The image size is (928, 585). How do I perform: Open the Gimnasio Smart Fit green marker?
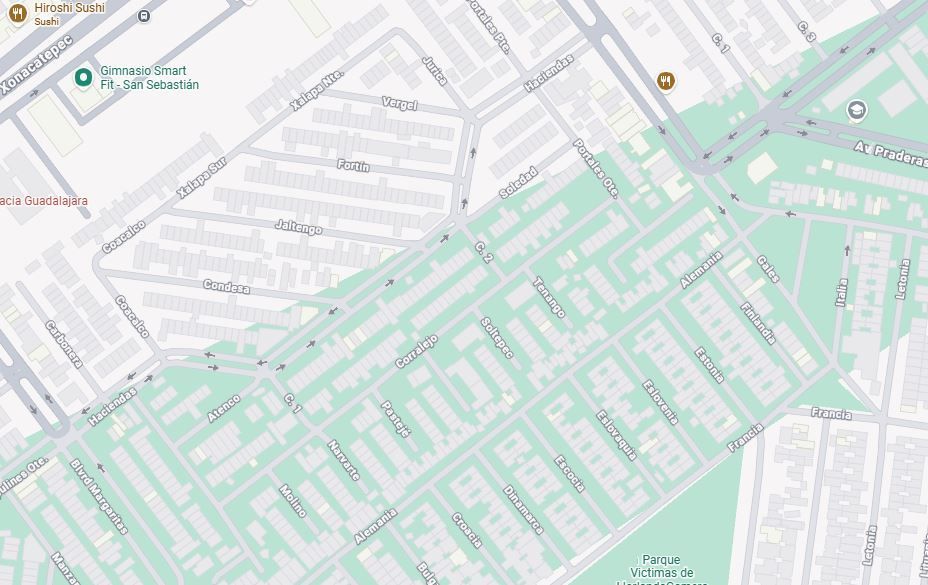tap(83, 77)
